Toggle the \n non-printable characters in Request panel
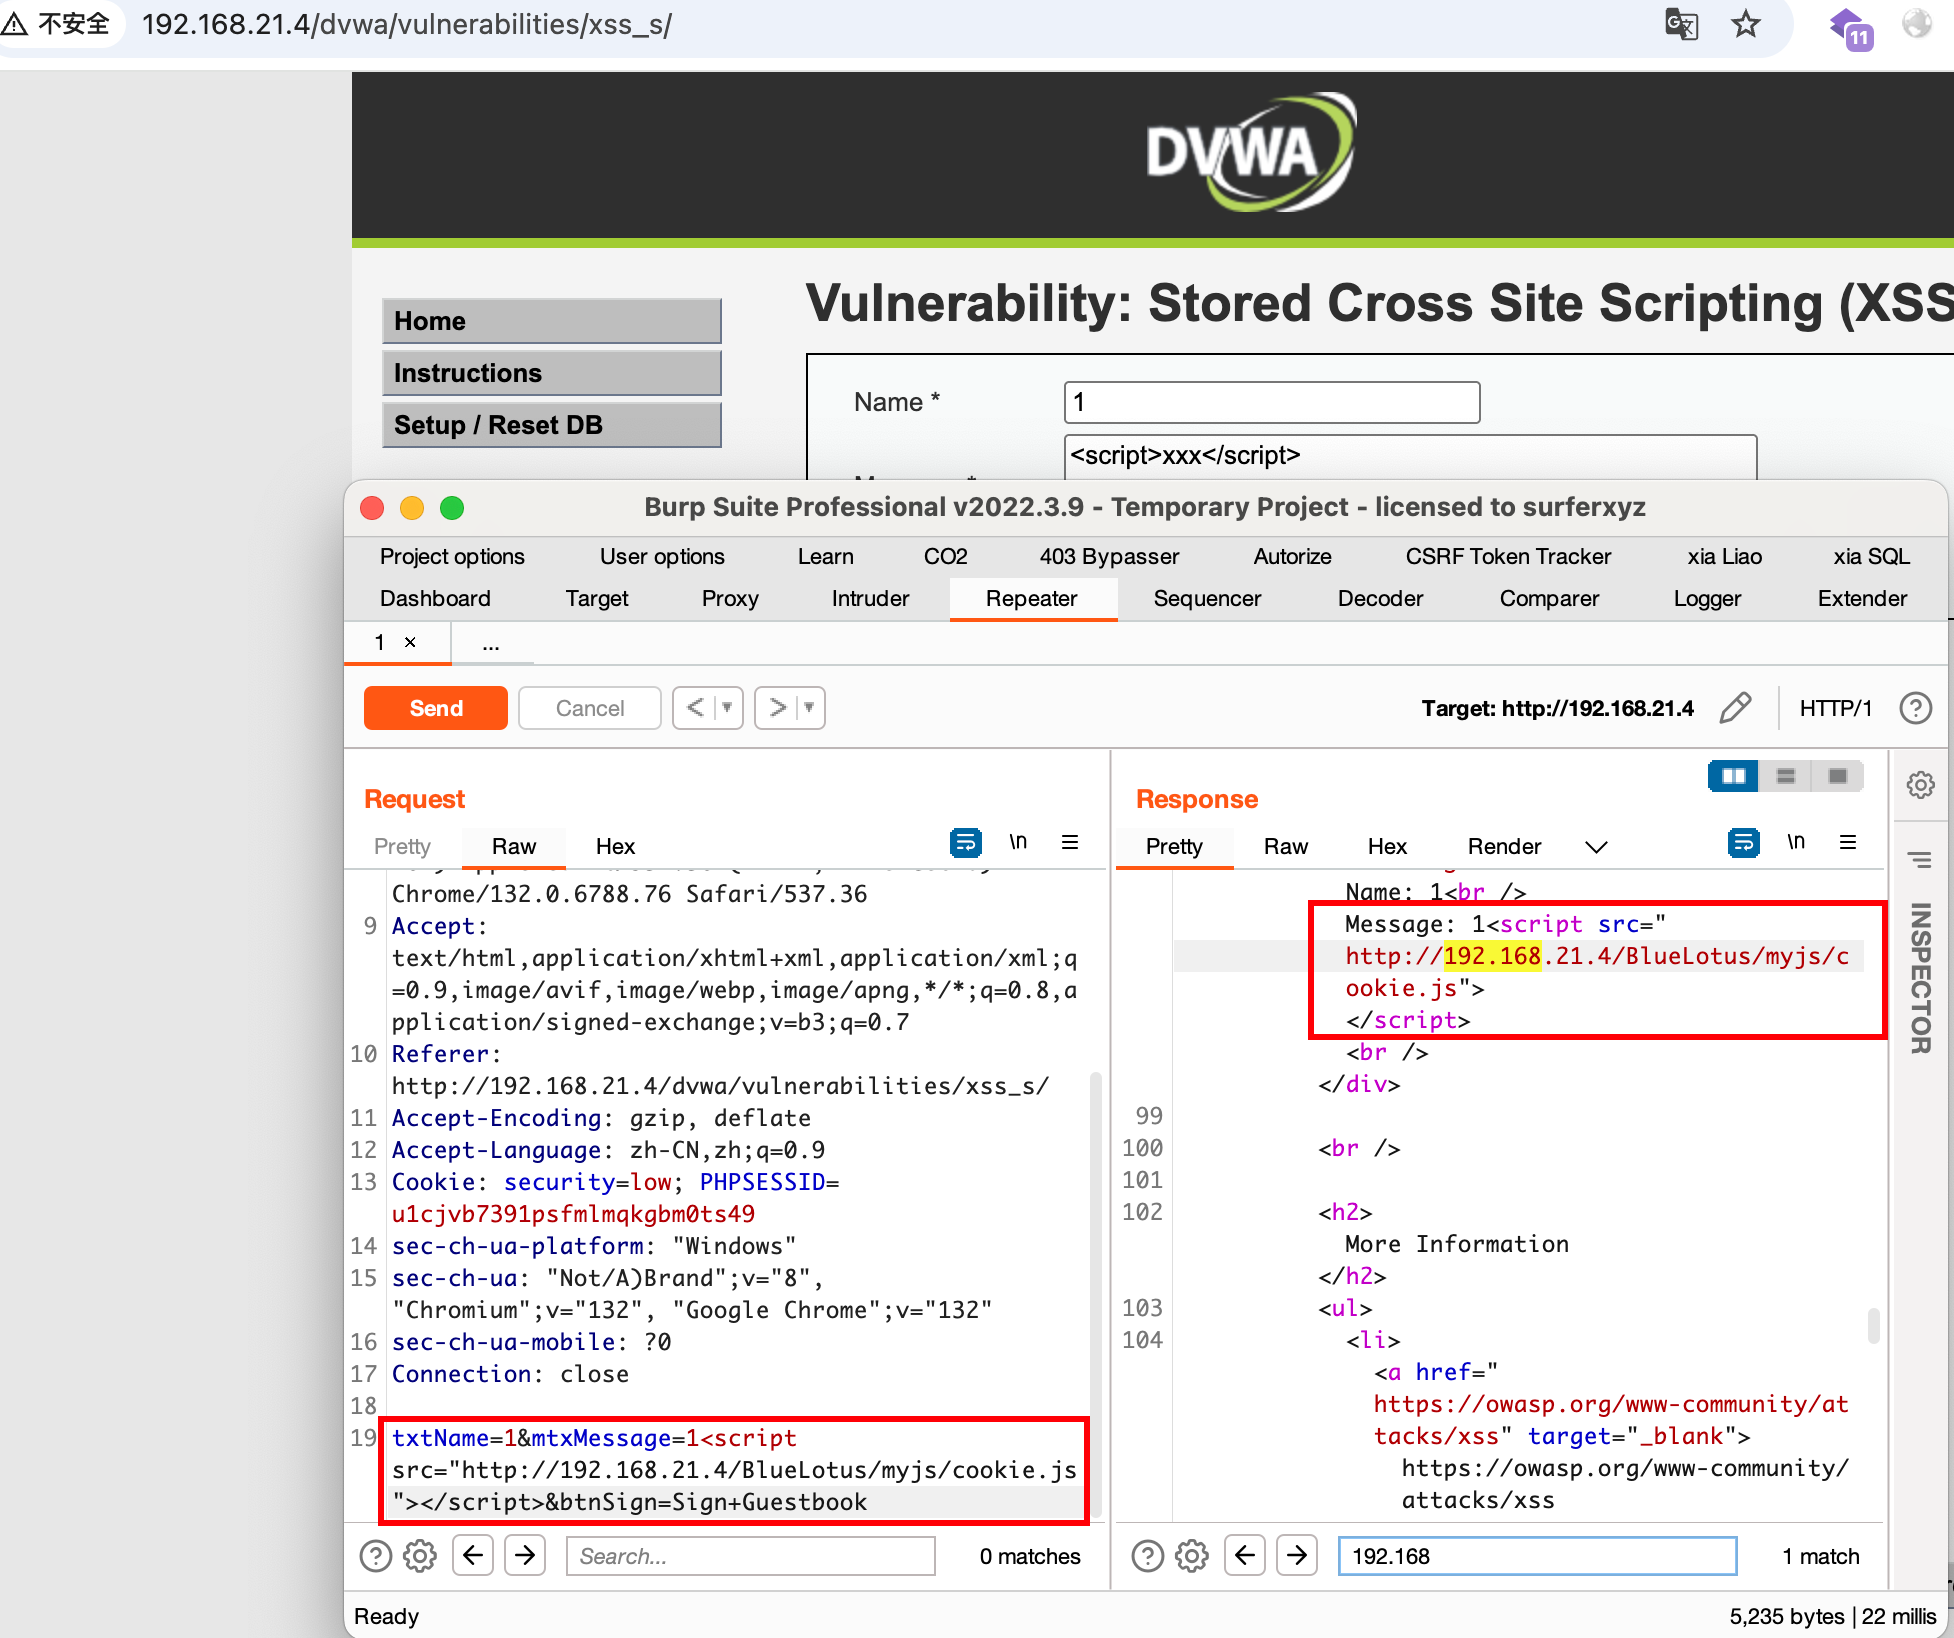Screen dimensions: 1954x1638 (x=1018, y=842)
